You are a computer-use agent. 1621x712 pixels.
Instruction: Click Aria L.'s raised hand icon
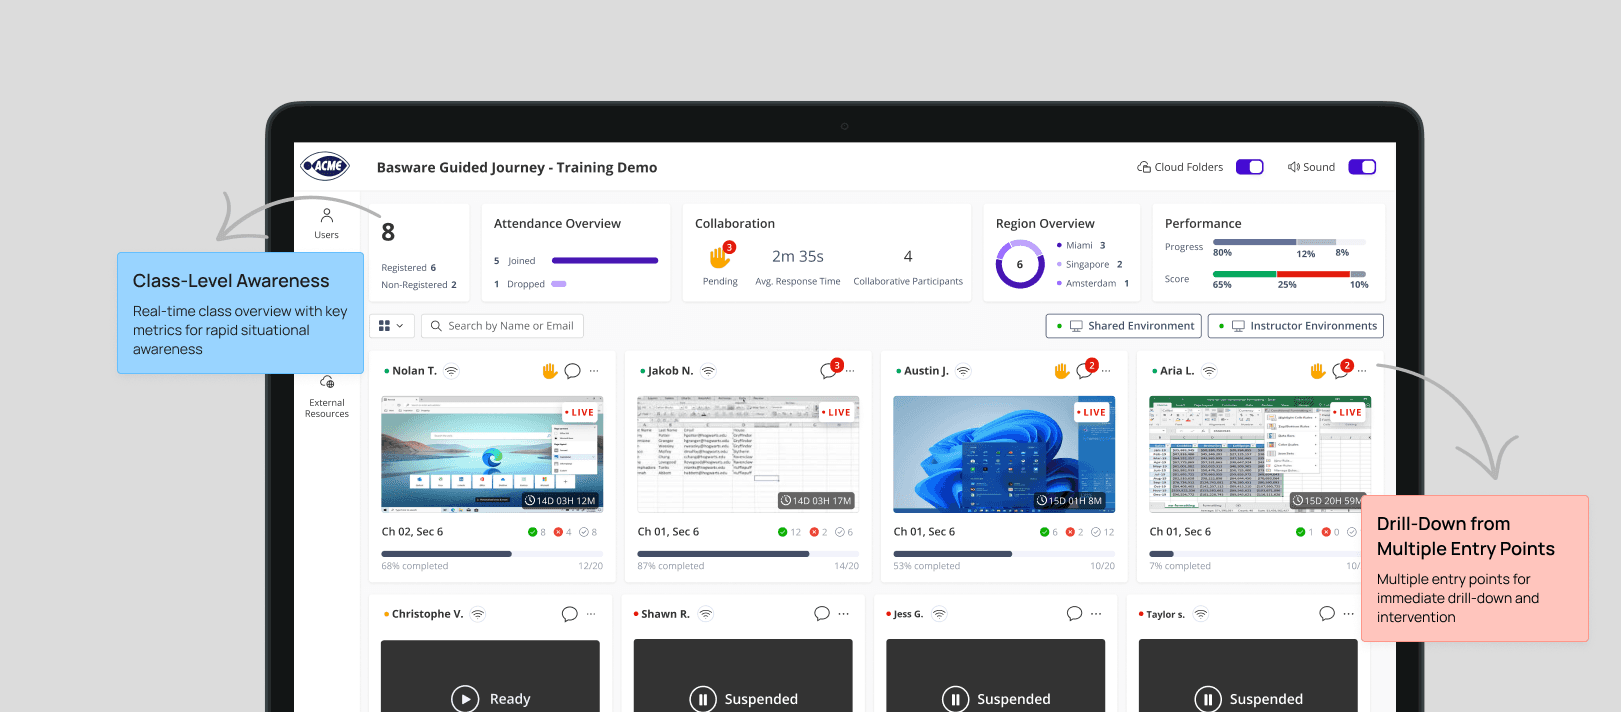[1317, 371]
